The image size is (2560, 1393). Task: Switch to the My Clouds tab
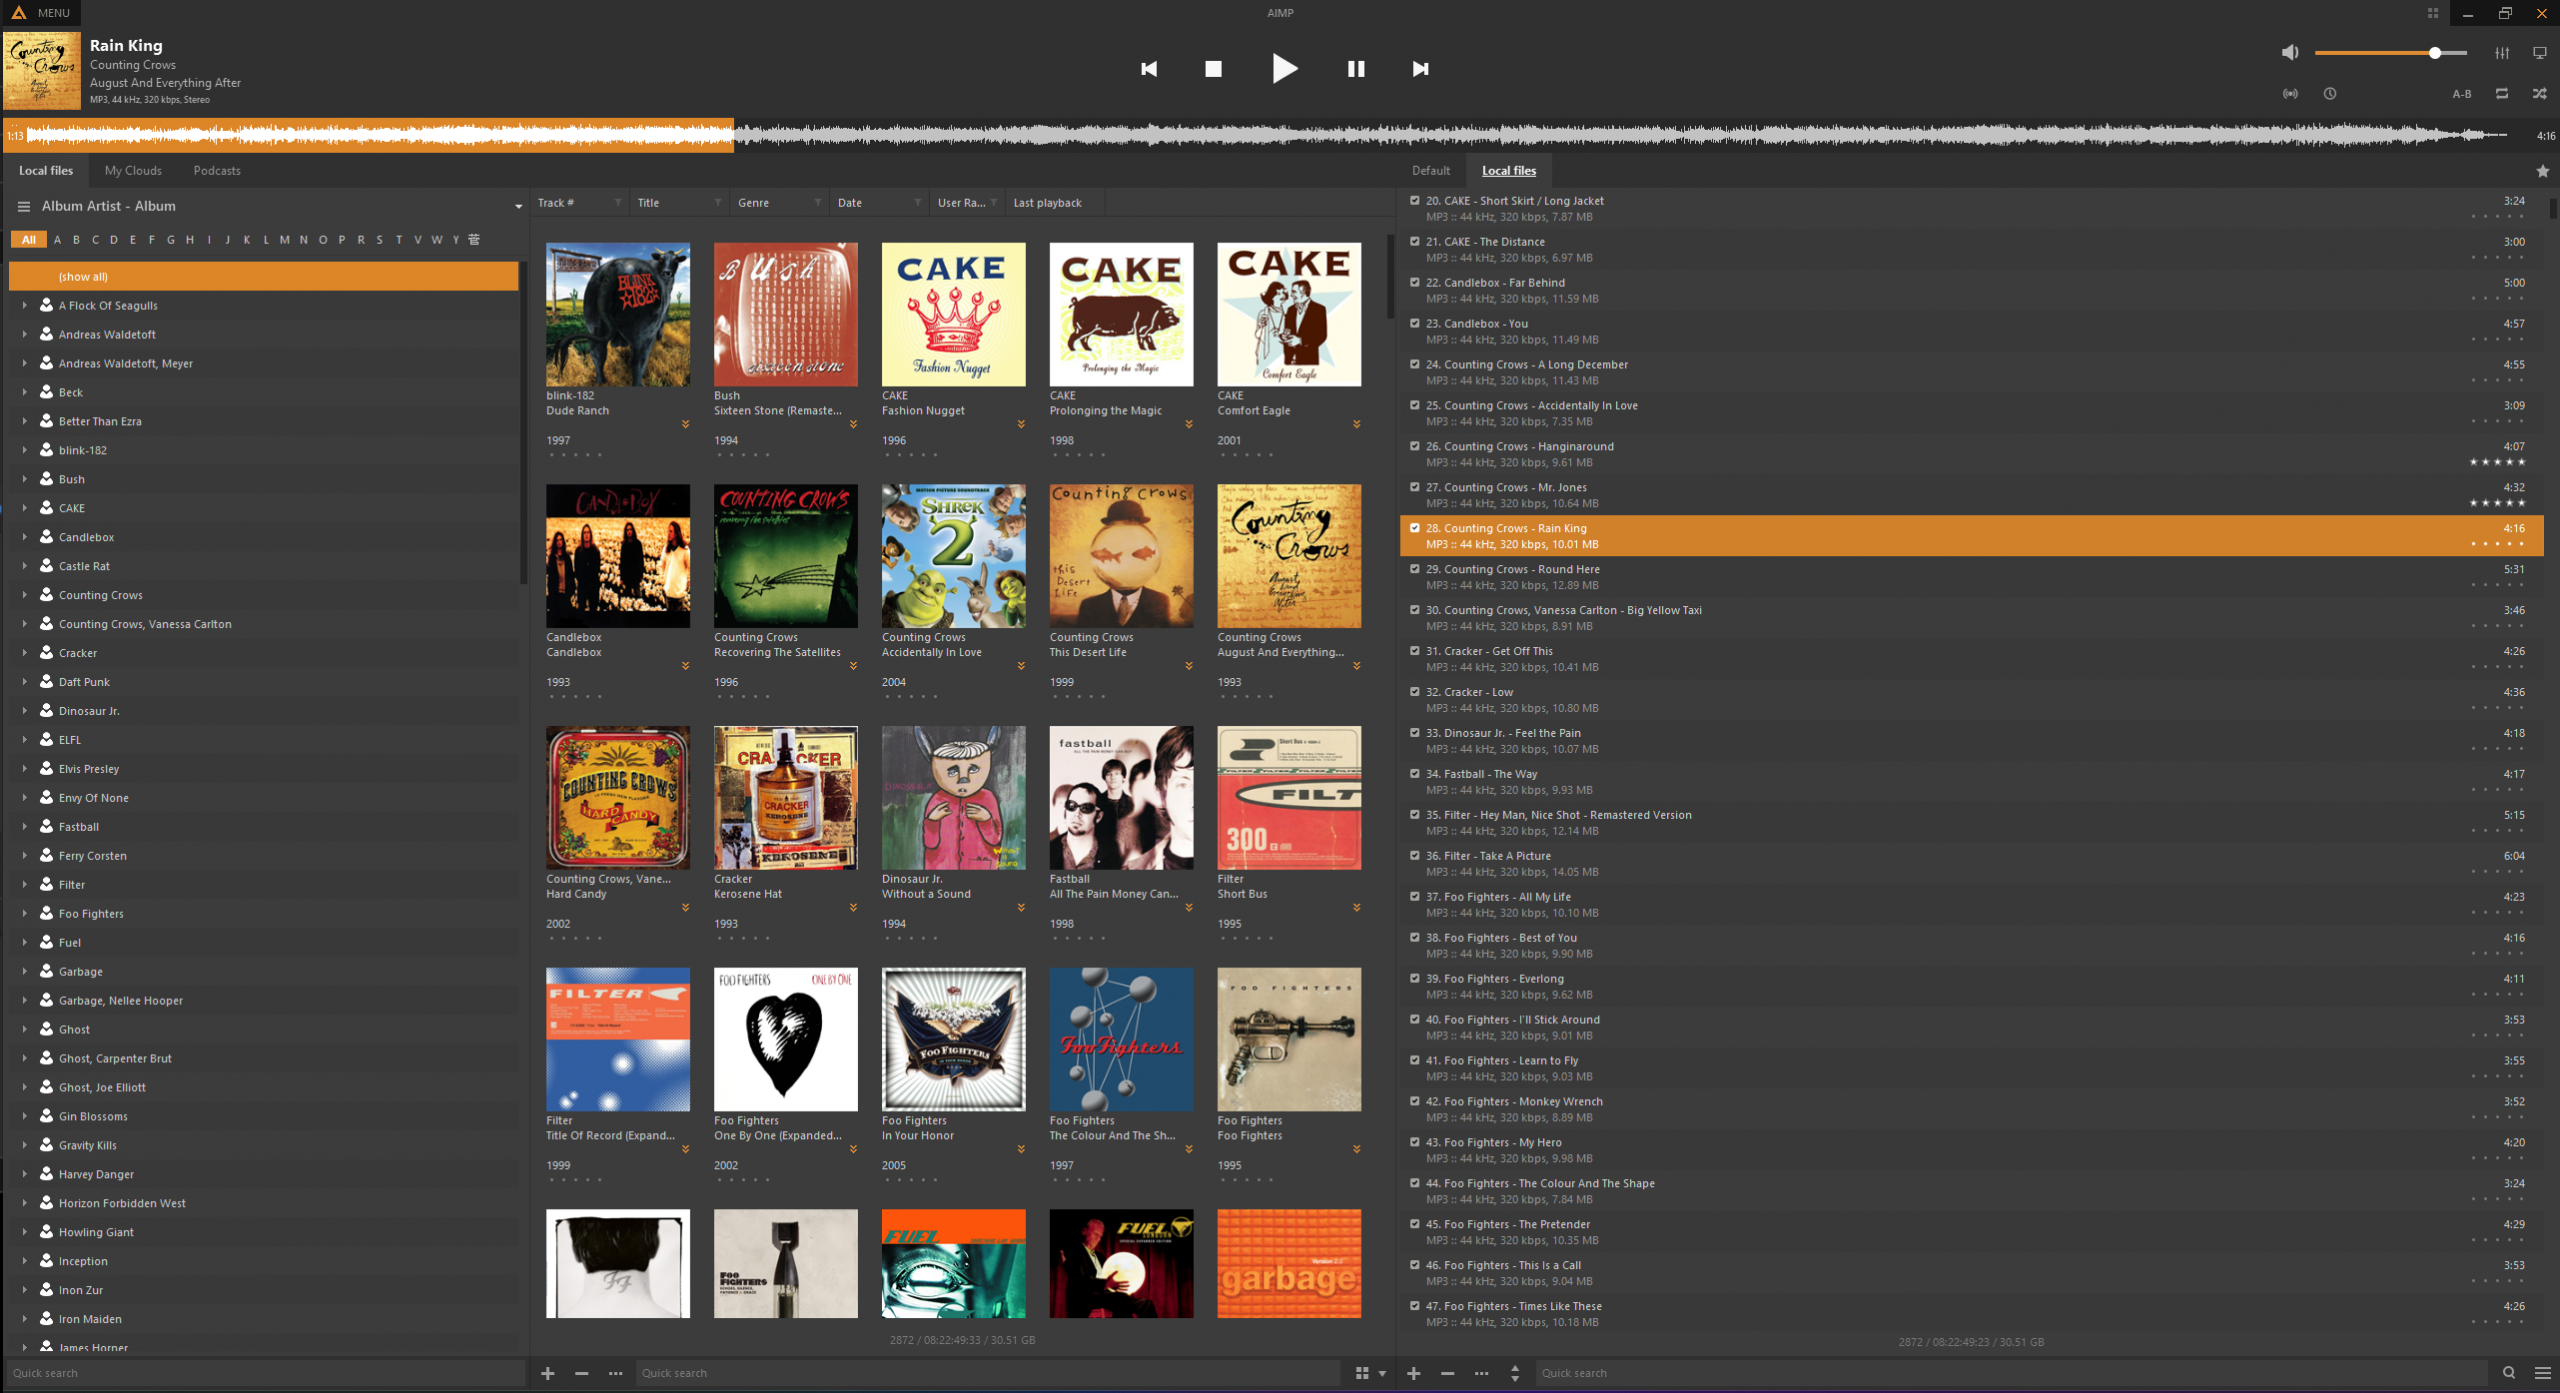tap(133, 171)
